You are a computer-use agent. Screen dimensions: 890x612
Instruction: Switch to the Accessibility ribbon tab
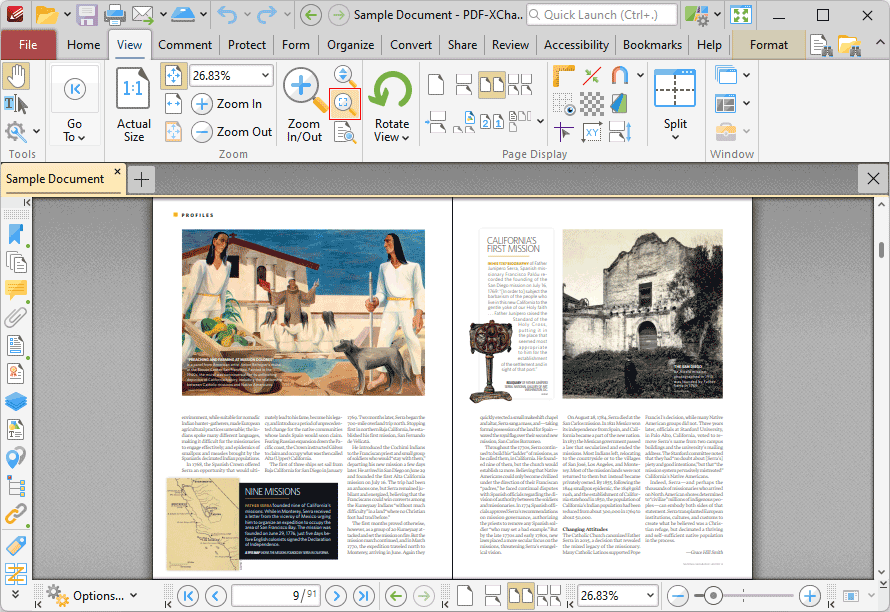(x=576, y=45)
